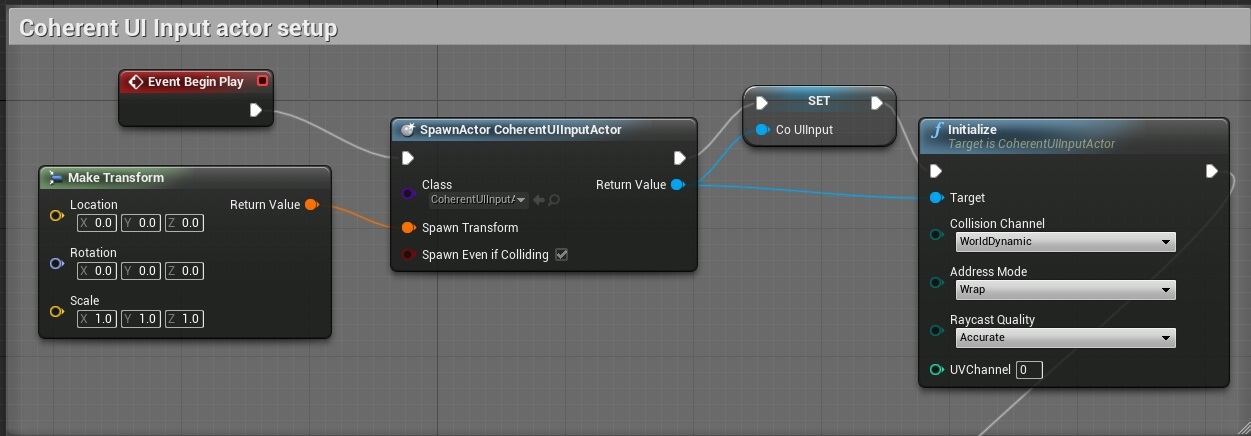The width and height of the screenshot is (1251, 436).
Task: Click the red delegate pin on Event Begin Play
Action: click(x=262, y=81)
